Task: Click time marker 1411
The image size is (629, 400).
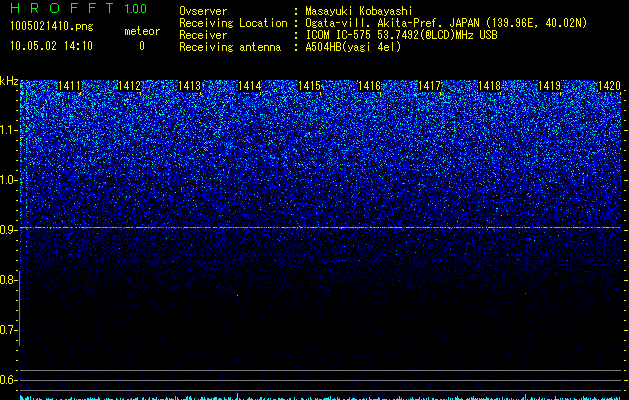Action: pos(70,86)
